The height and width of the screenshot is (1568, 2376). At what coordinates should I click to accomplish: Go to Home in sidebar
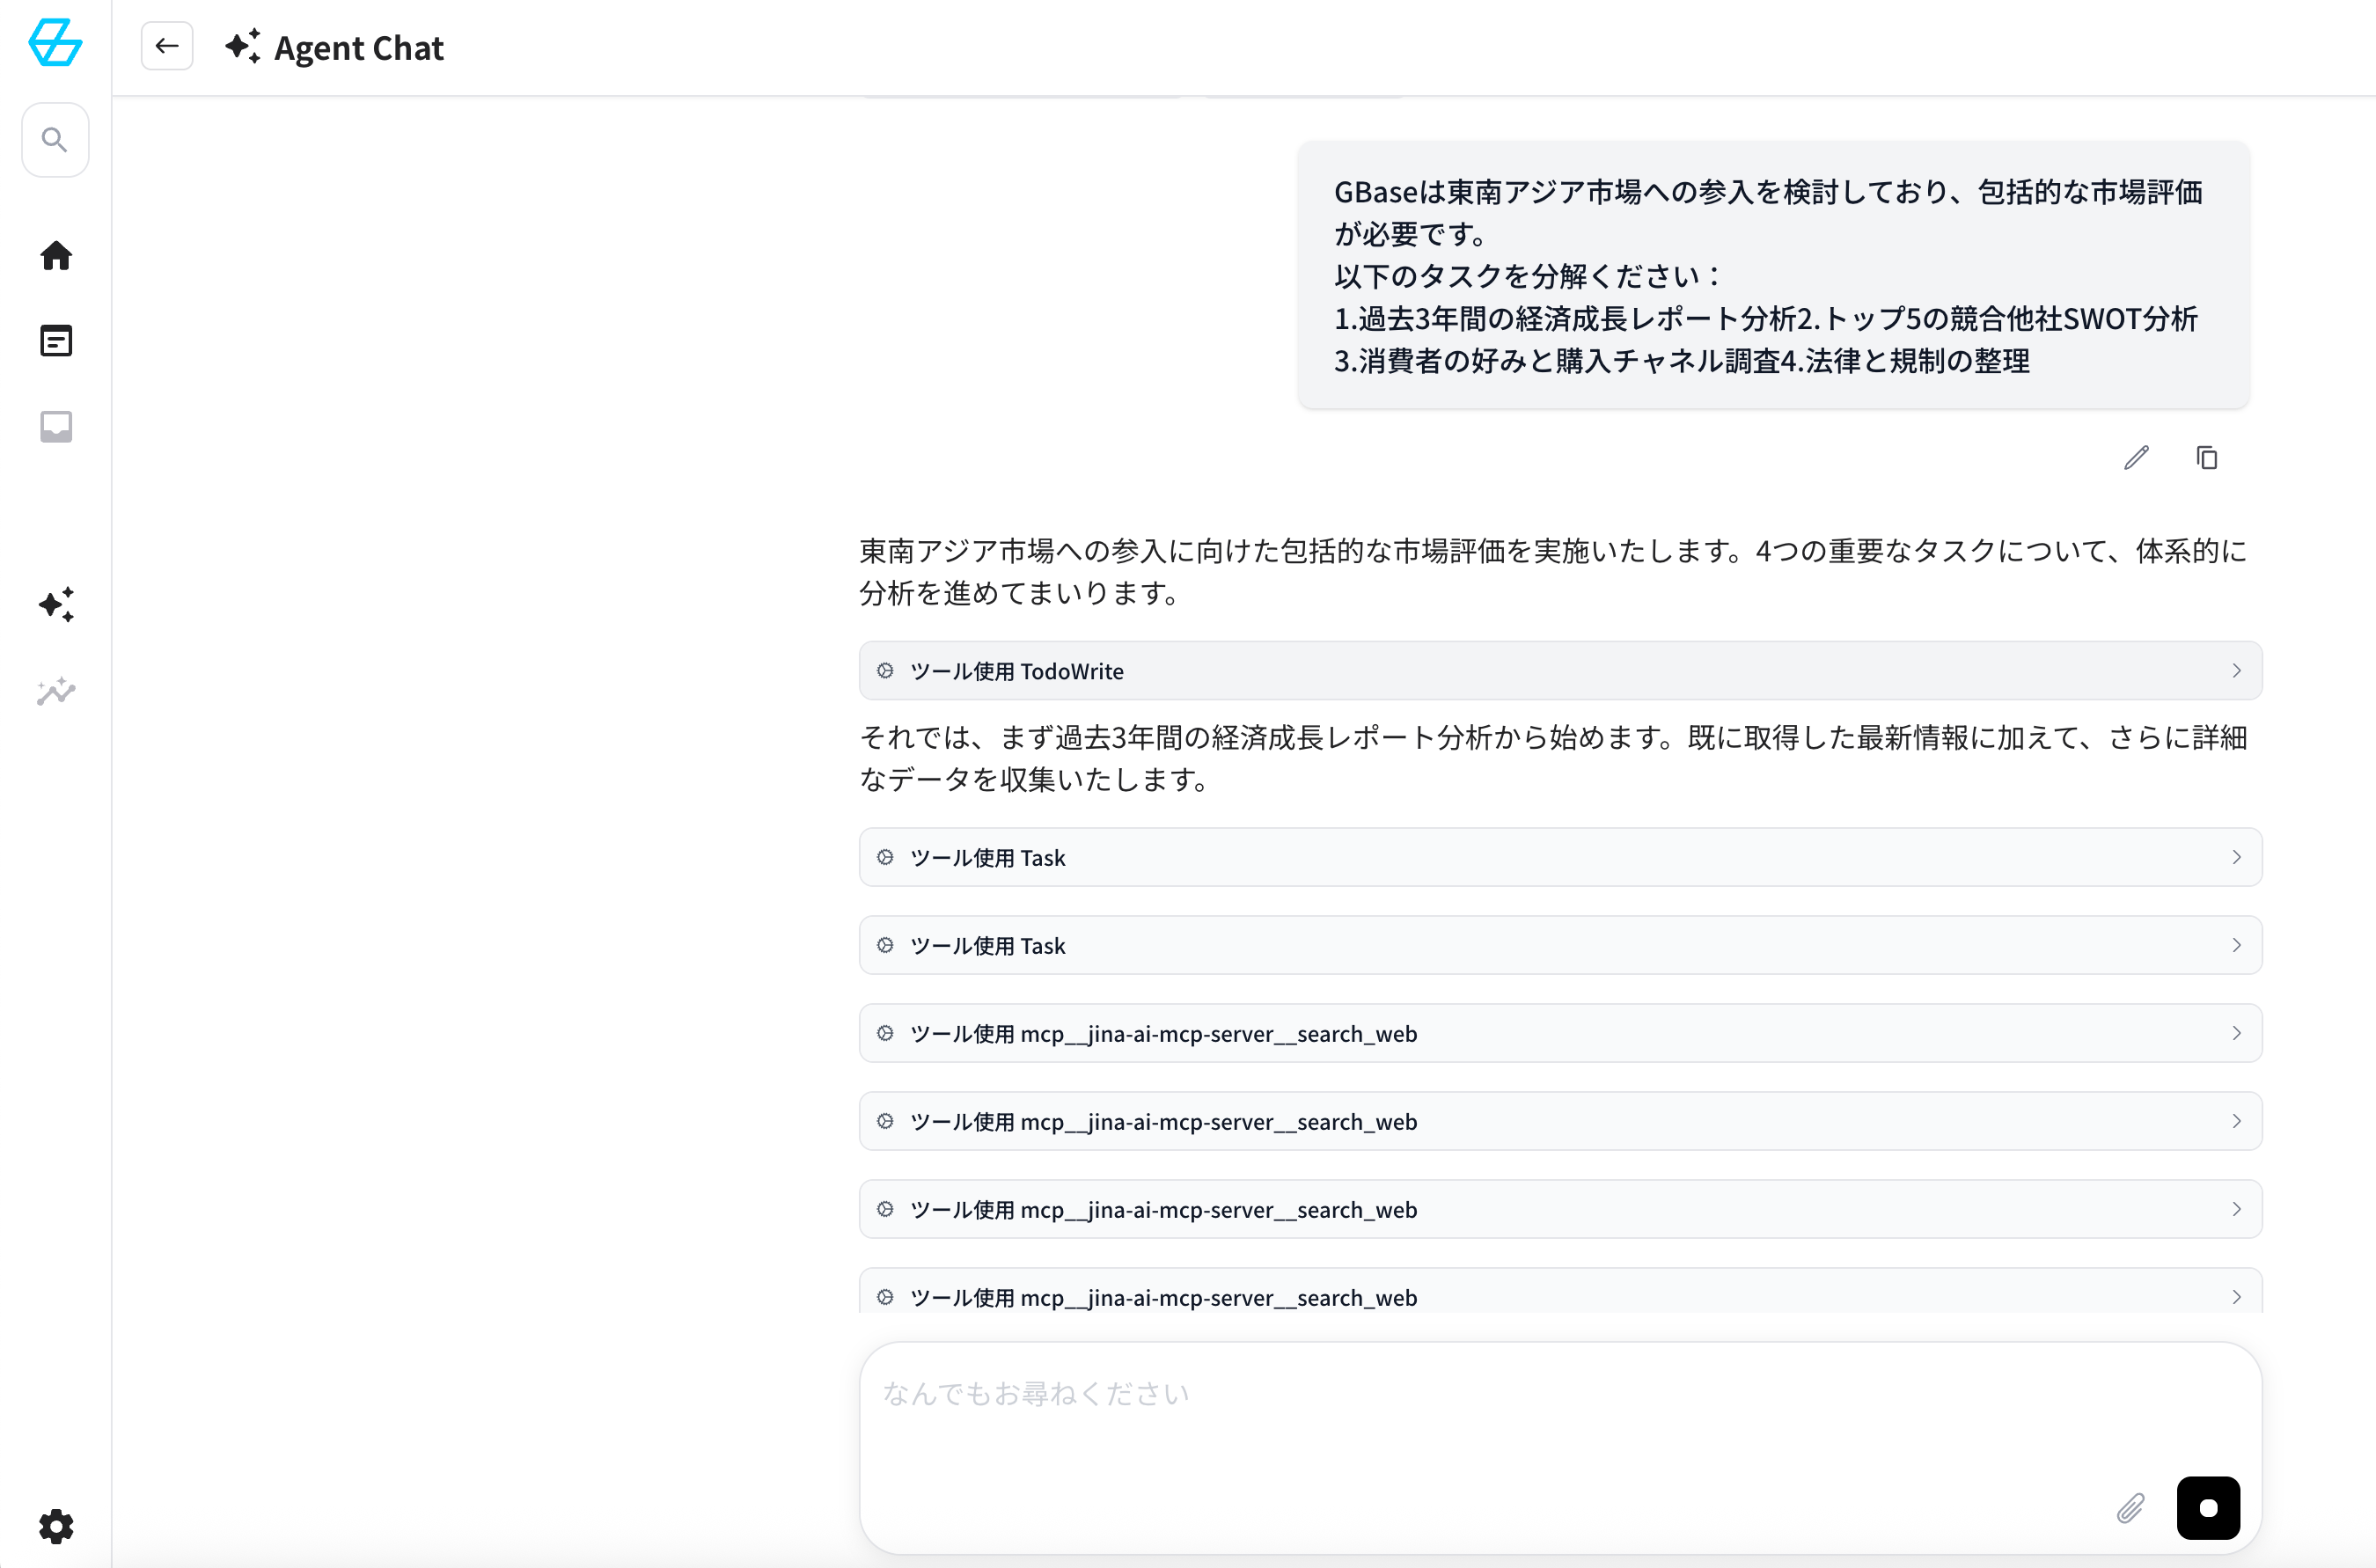click(x=56, y=256)
